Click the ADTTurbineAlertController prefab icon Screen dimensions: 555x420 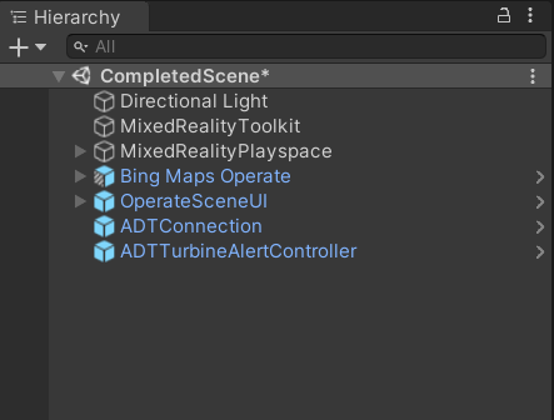104,252
